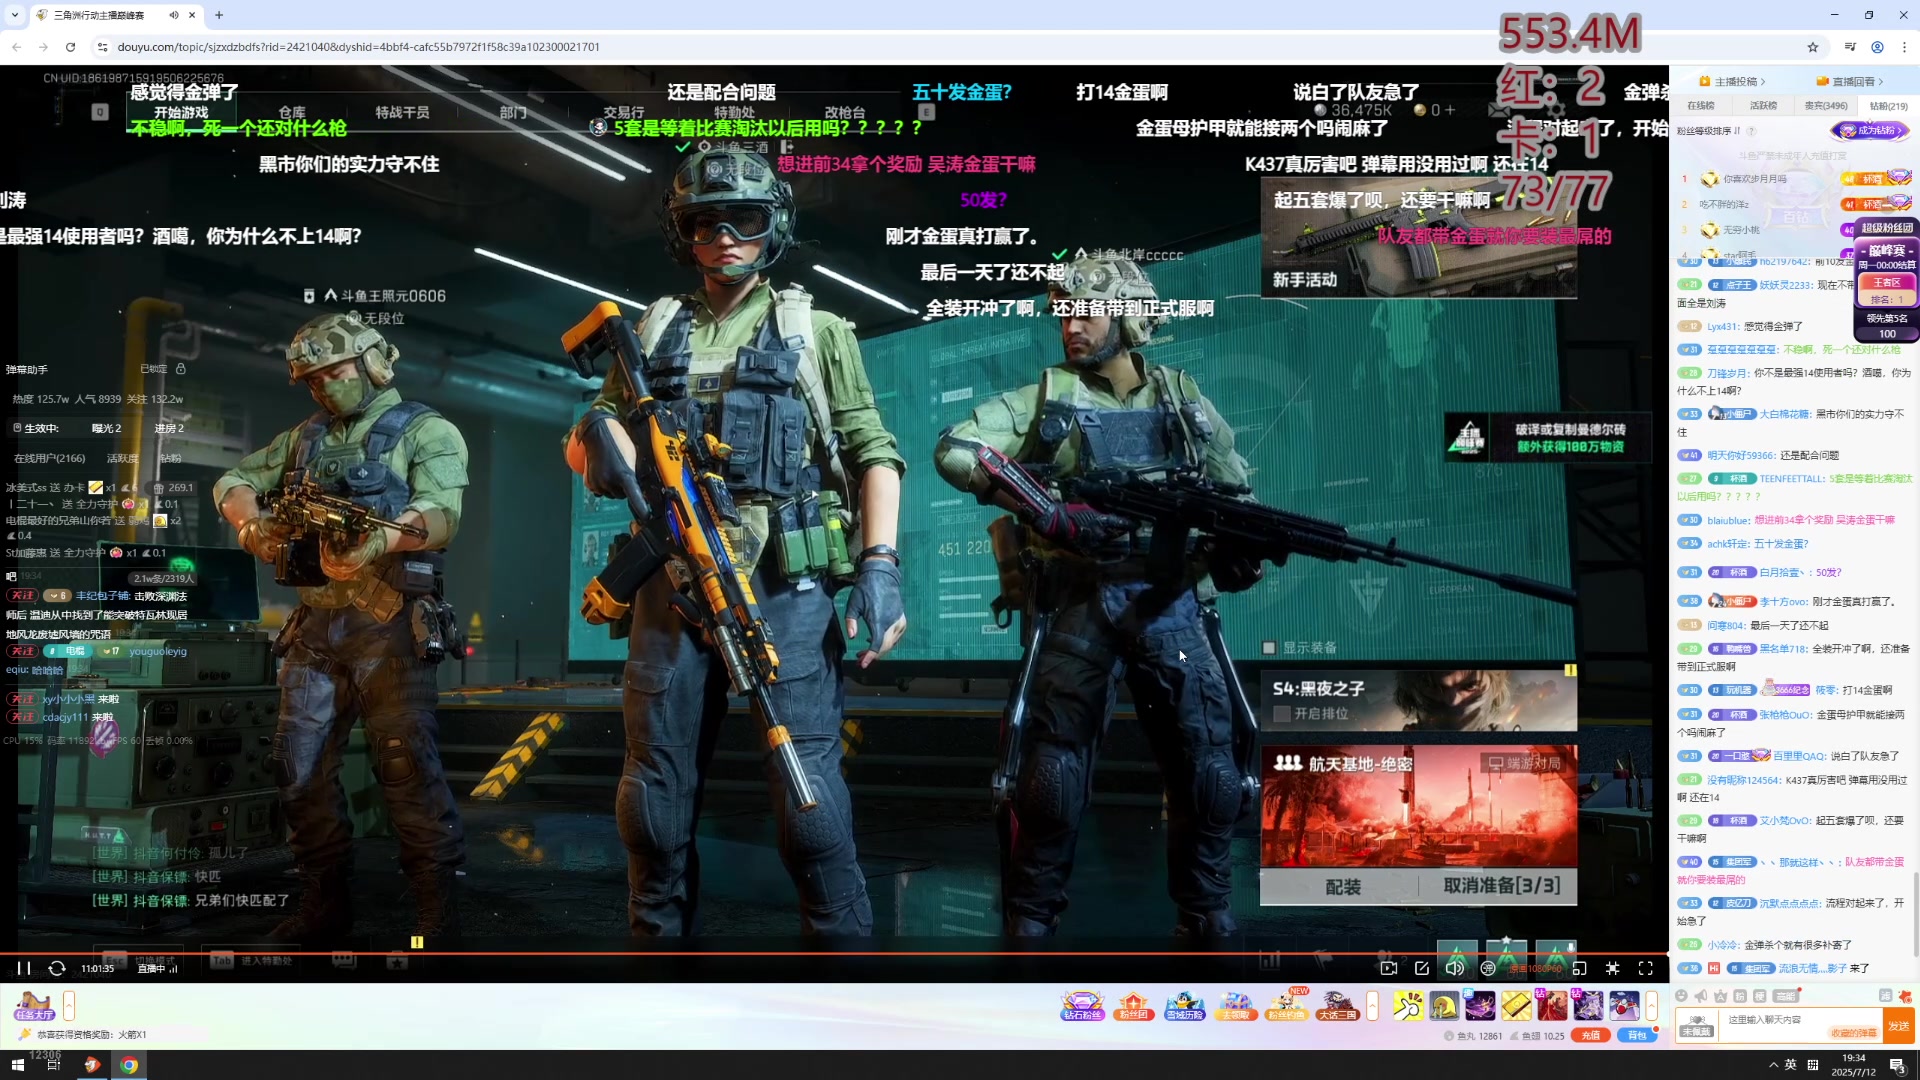The width and height of the screenshot is (1920, 1080).
Task: Click 发送 to send chat message
Action: pyautogui.click(x=1898, y=1026)
